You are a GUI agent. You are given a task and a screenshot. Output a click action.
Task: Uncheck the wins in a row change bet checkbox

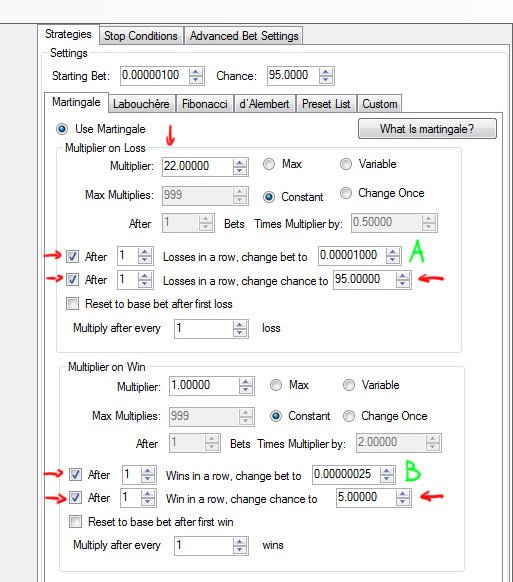[75, 474]
